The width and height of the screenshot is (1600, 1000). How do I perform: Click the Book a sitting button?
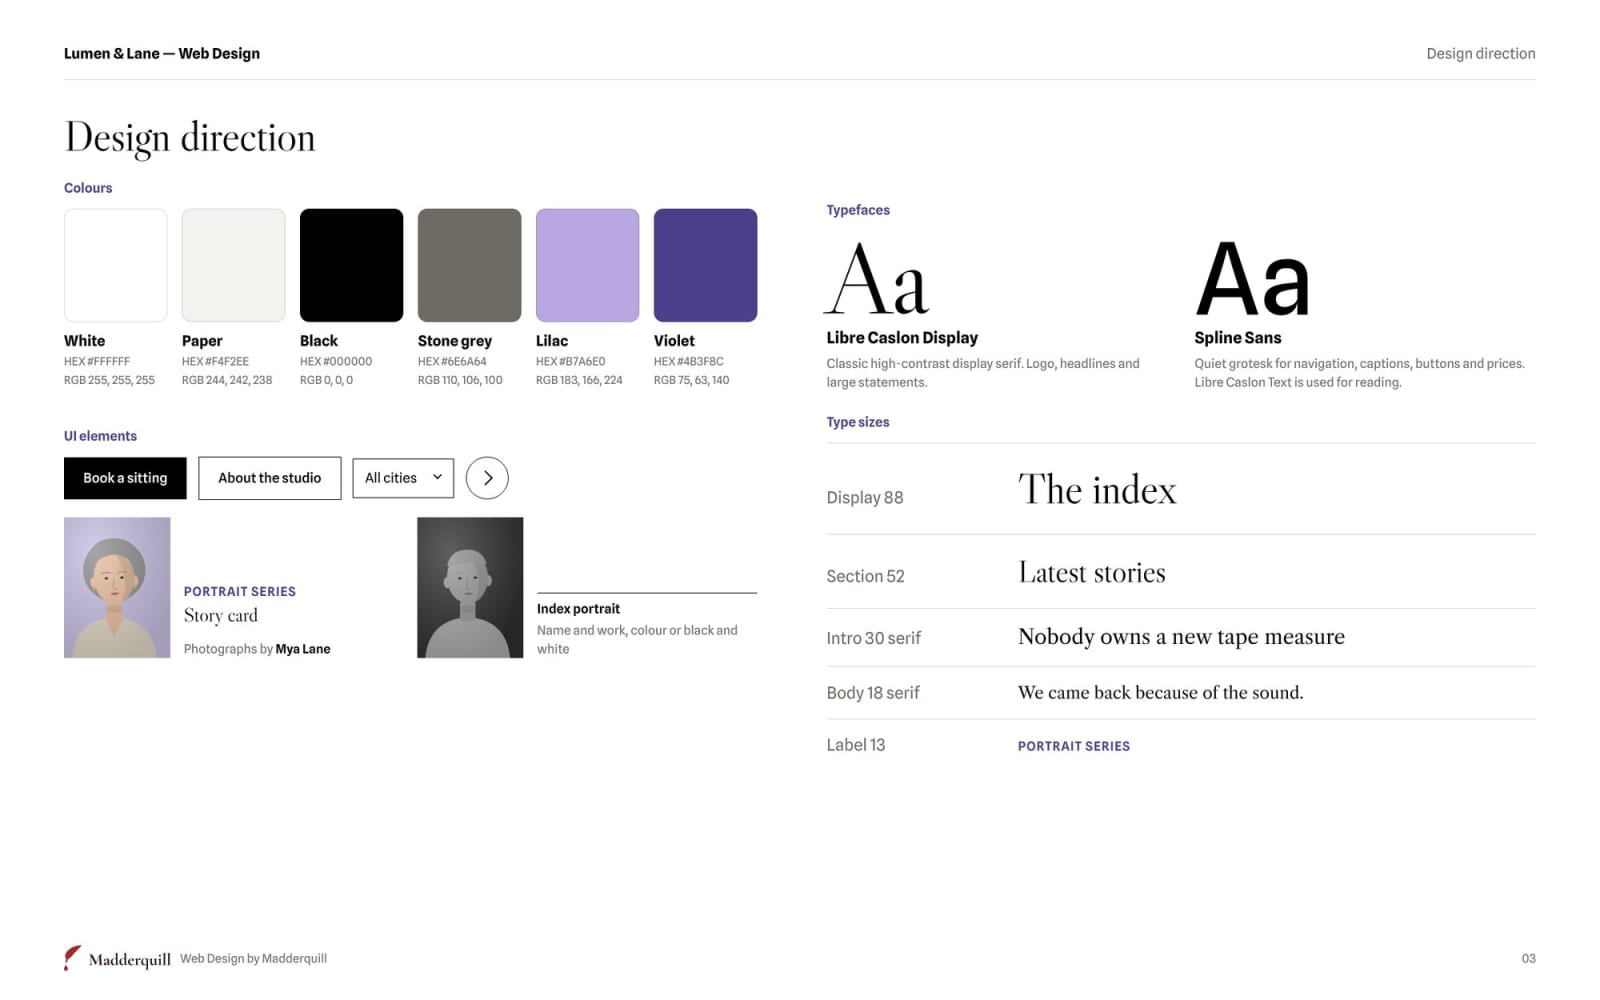pyautogui.click(x=125, y=478)
